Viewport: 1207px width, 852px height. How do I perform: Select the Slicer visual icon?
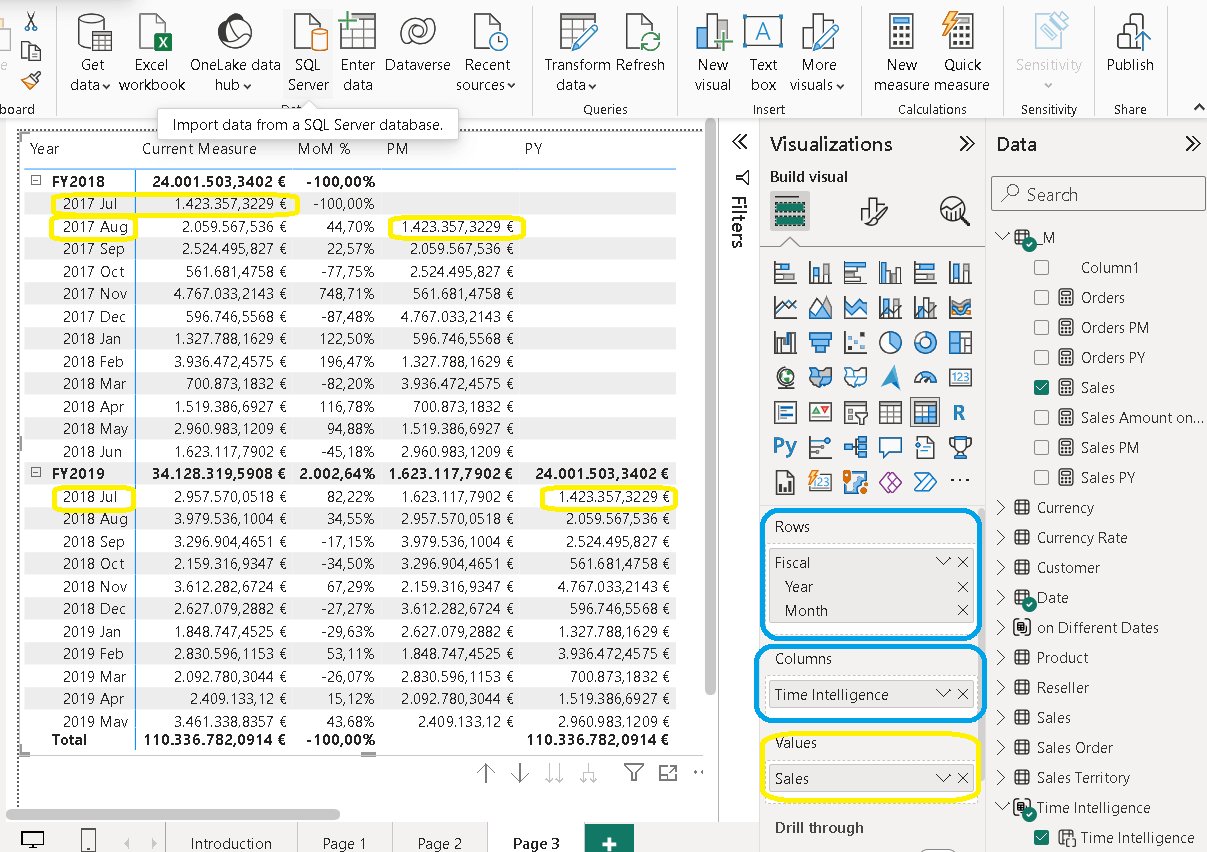coord(855,412)
